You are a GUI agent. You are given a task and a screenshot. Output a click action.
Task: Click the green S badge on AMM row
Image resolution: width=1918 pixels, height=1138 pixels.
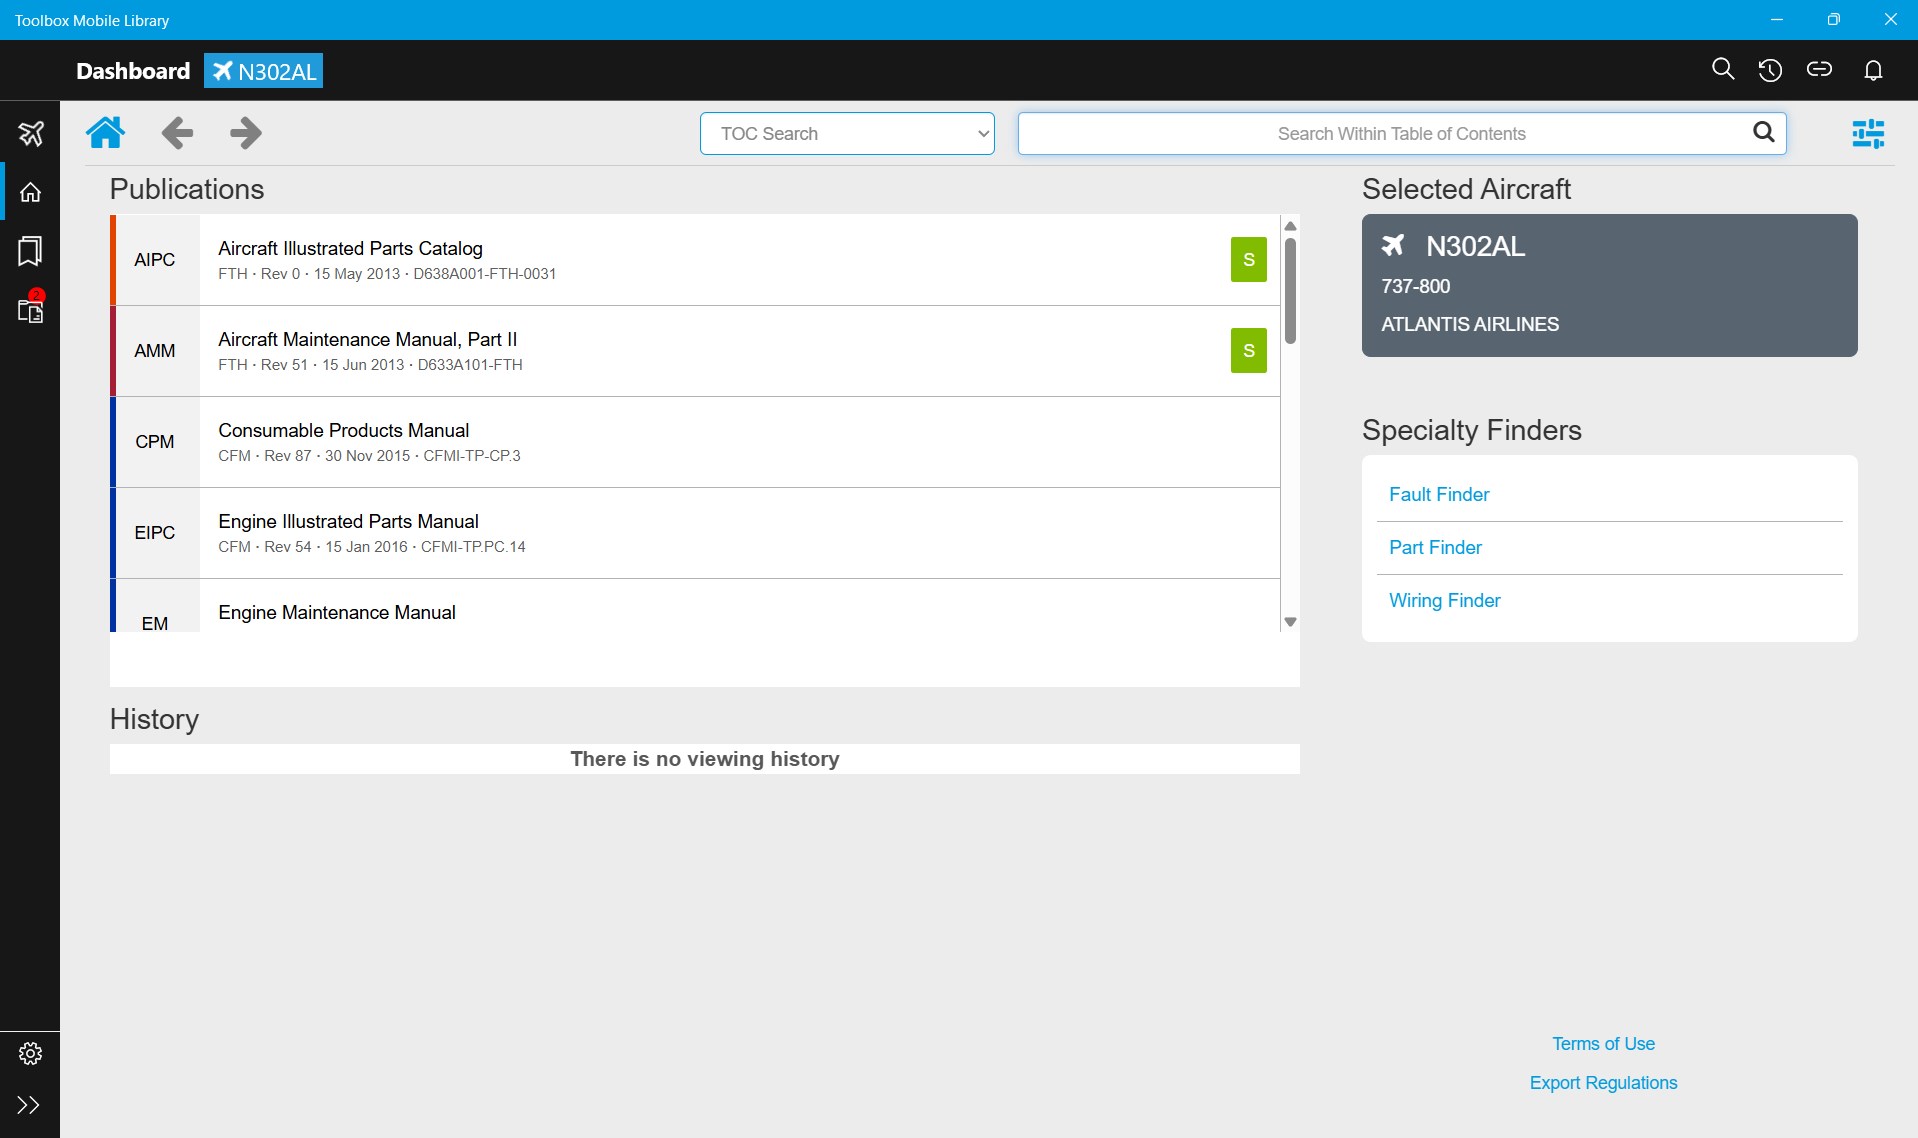pos(1248,351)
